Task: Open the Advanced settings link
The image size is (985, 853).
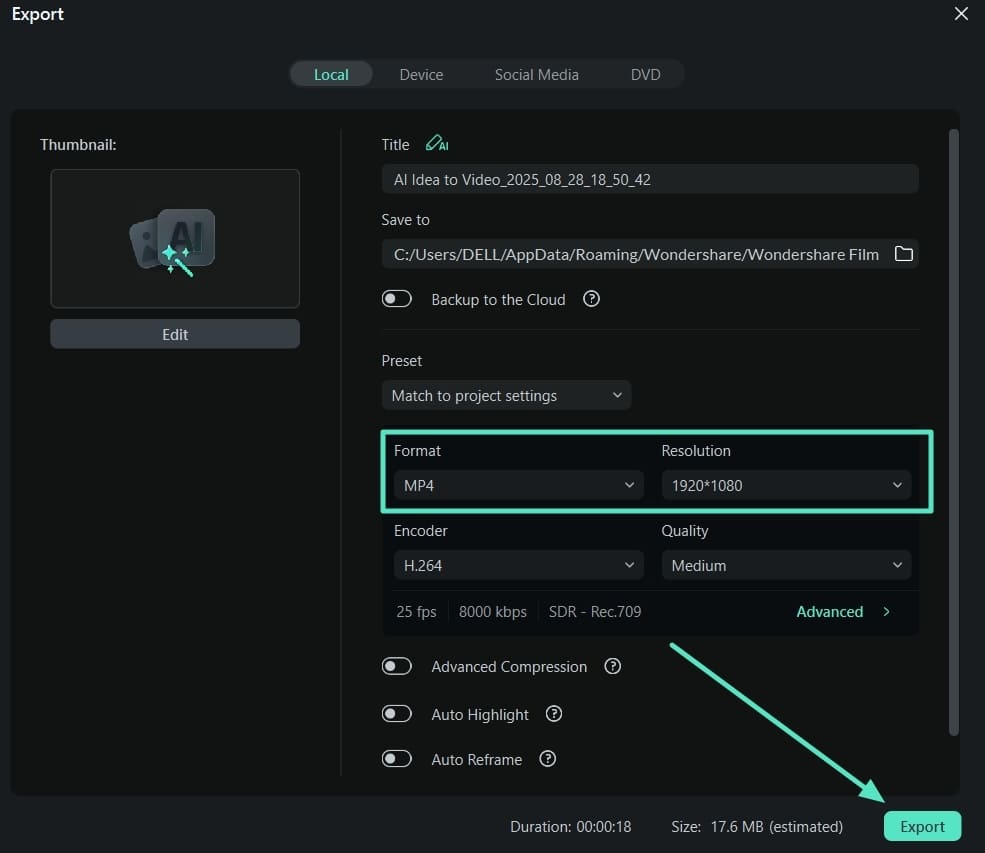Action: click(x=829, y=612)
